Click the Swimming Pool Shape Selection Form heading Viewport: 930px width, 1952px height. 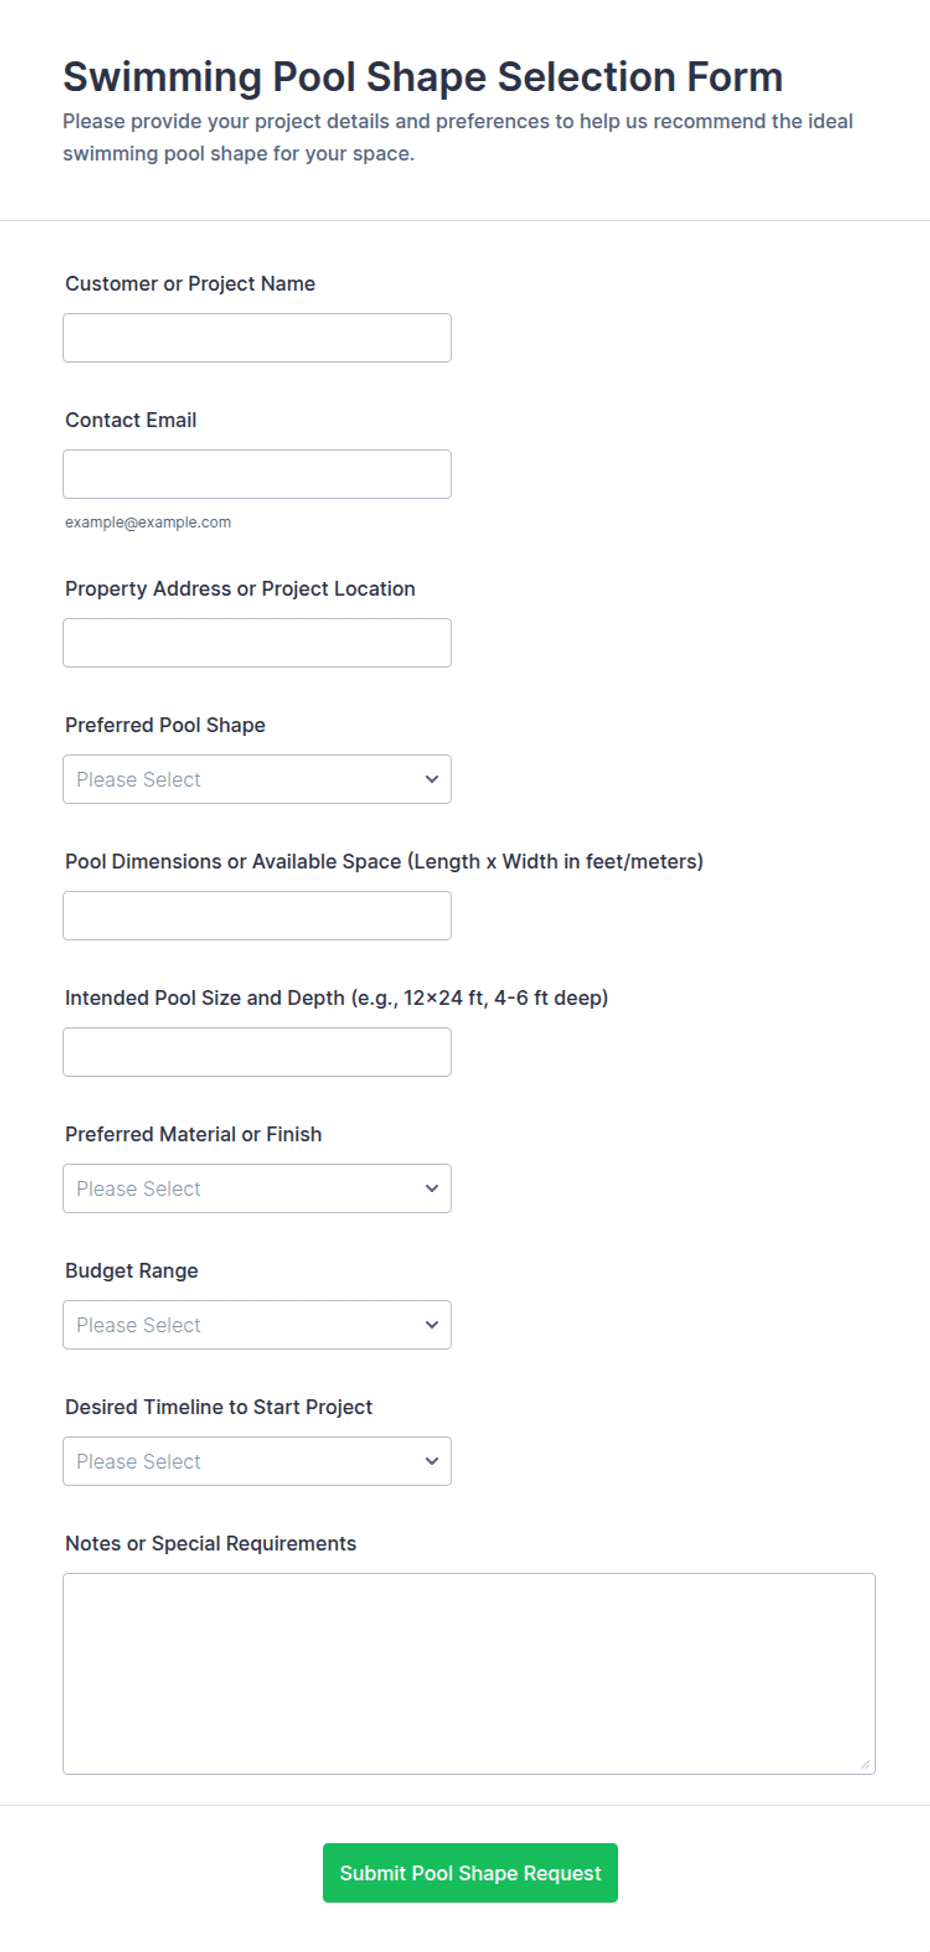423,77
